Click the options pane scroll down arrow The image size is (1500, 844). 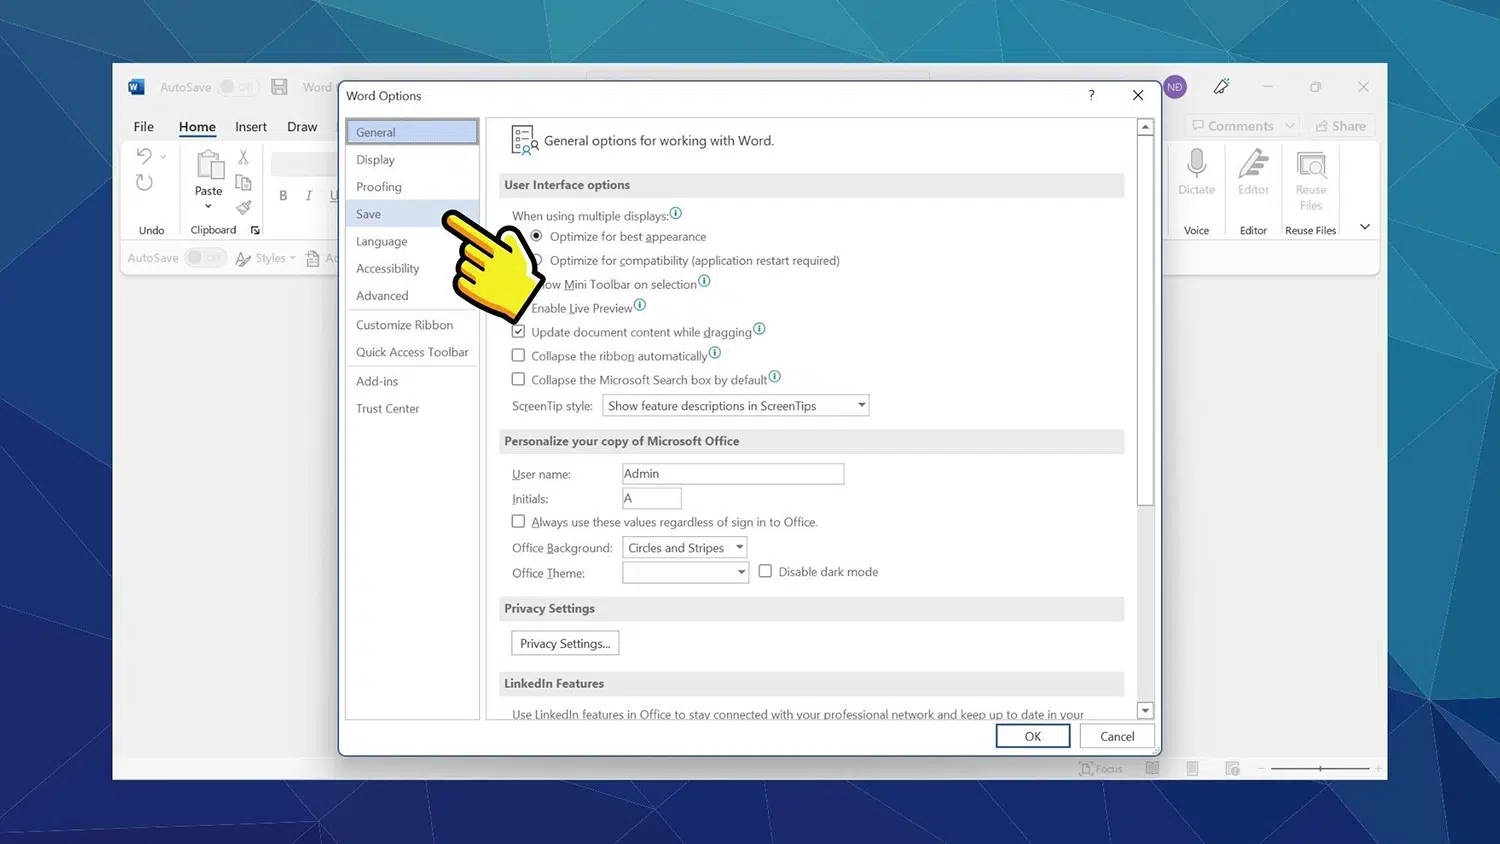click(x=1145, y=711)
